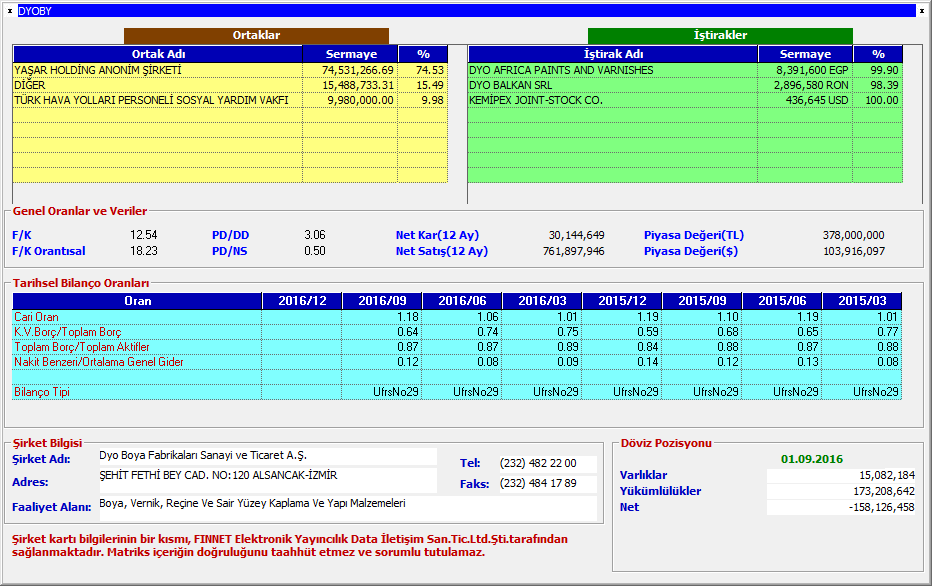Image resolution: width=932 pixels, height=586 pixels.
Task: Click the Net Satış value 761,897,946
Action: click(x=574, y=251)
